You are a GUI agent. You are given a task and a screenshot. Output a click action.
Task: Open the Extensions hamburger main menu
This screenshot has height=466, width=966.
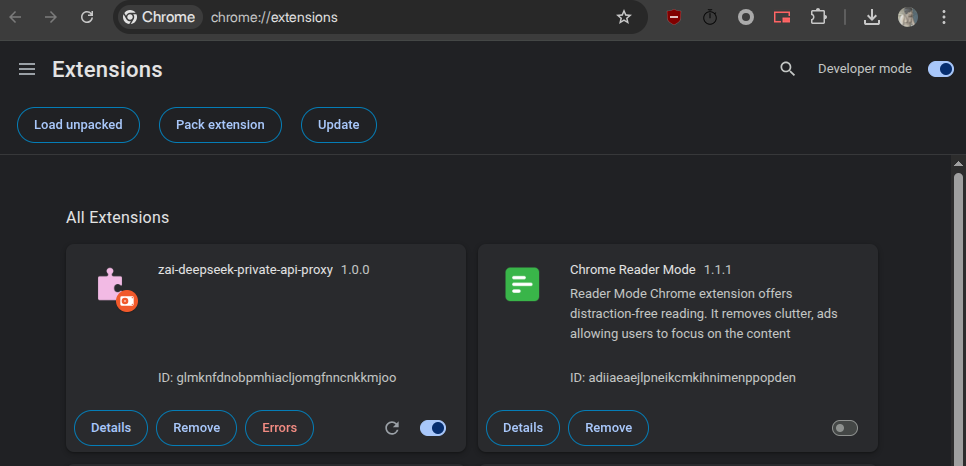[27, 69]
